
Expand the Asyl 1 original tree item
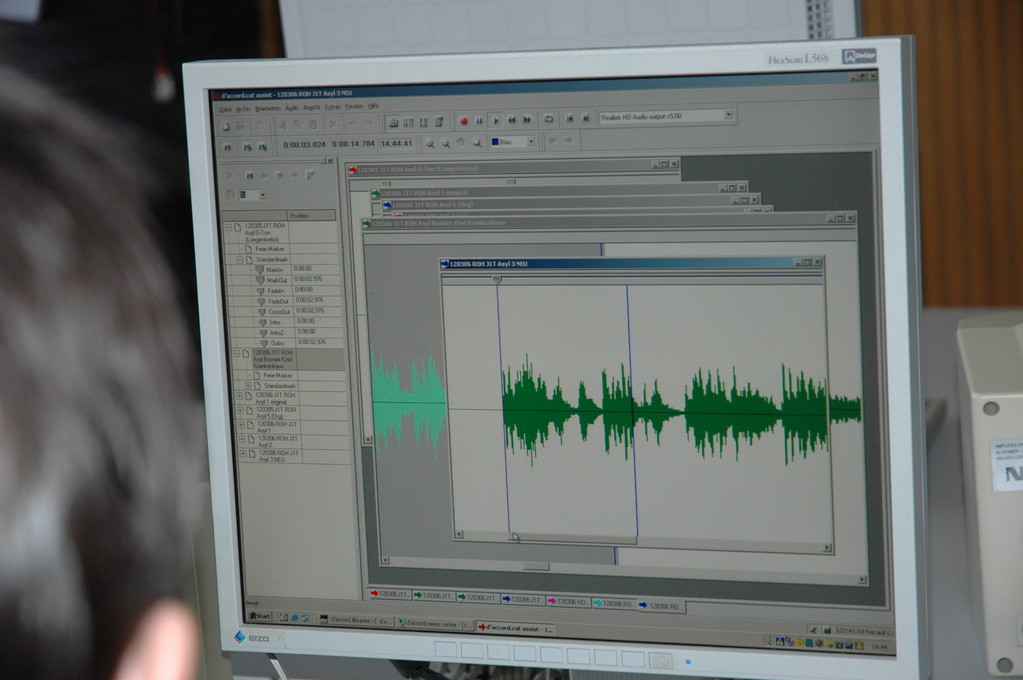click(x=239, y=396)
